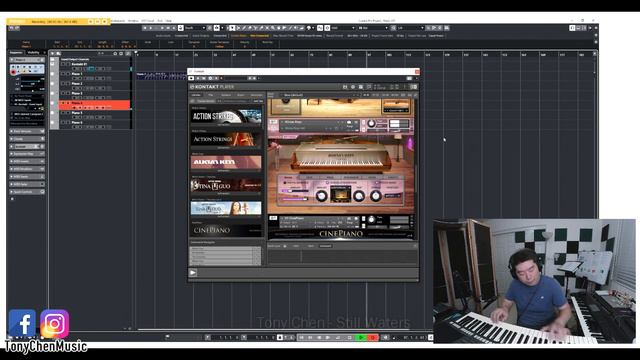Adjust the Tune knob on CinePiano header
Screen dimensions: 640x360
371,220
